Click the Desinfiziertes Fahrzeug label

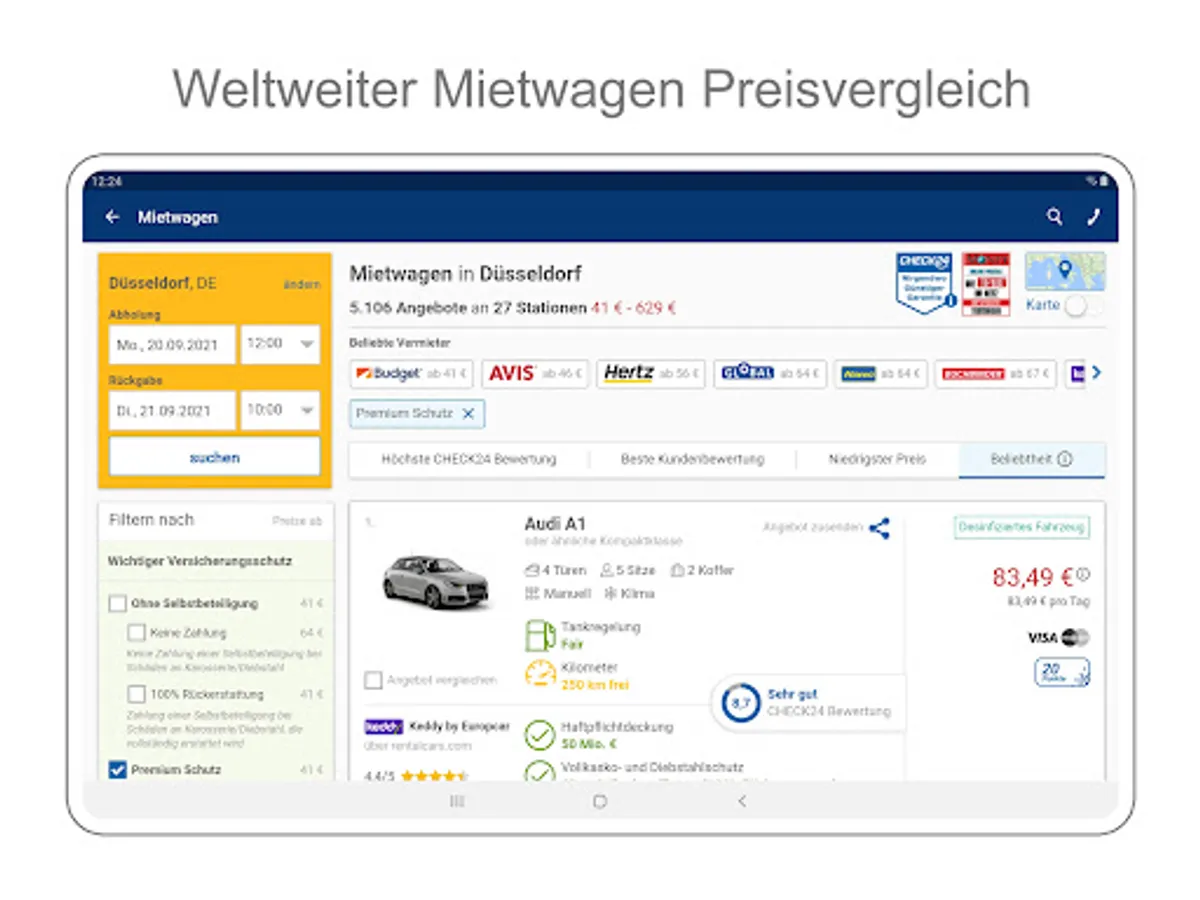pyautogui.click(x=1021, y=527)
